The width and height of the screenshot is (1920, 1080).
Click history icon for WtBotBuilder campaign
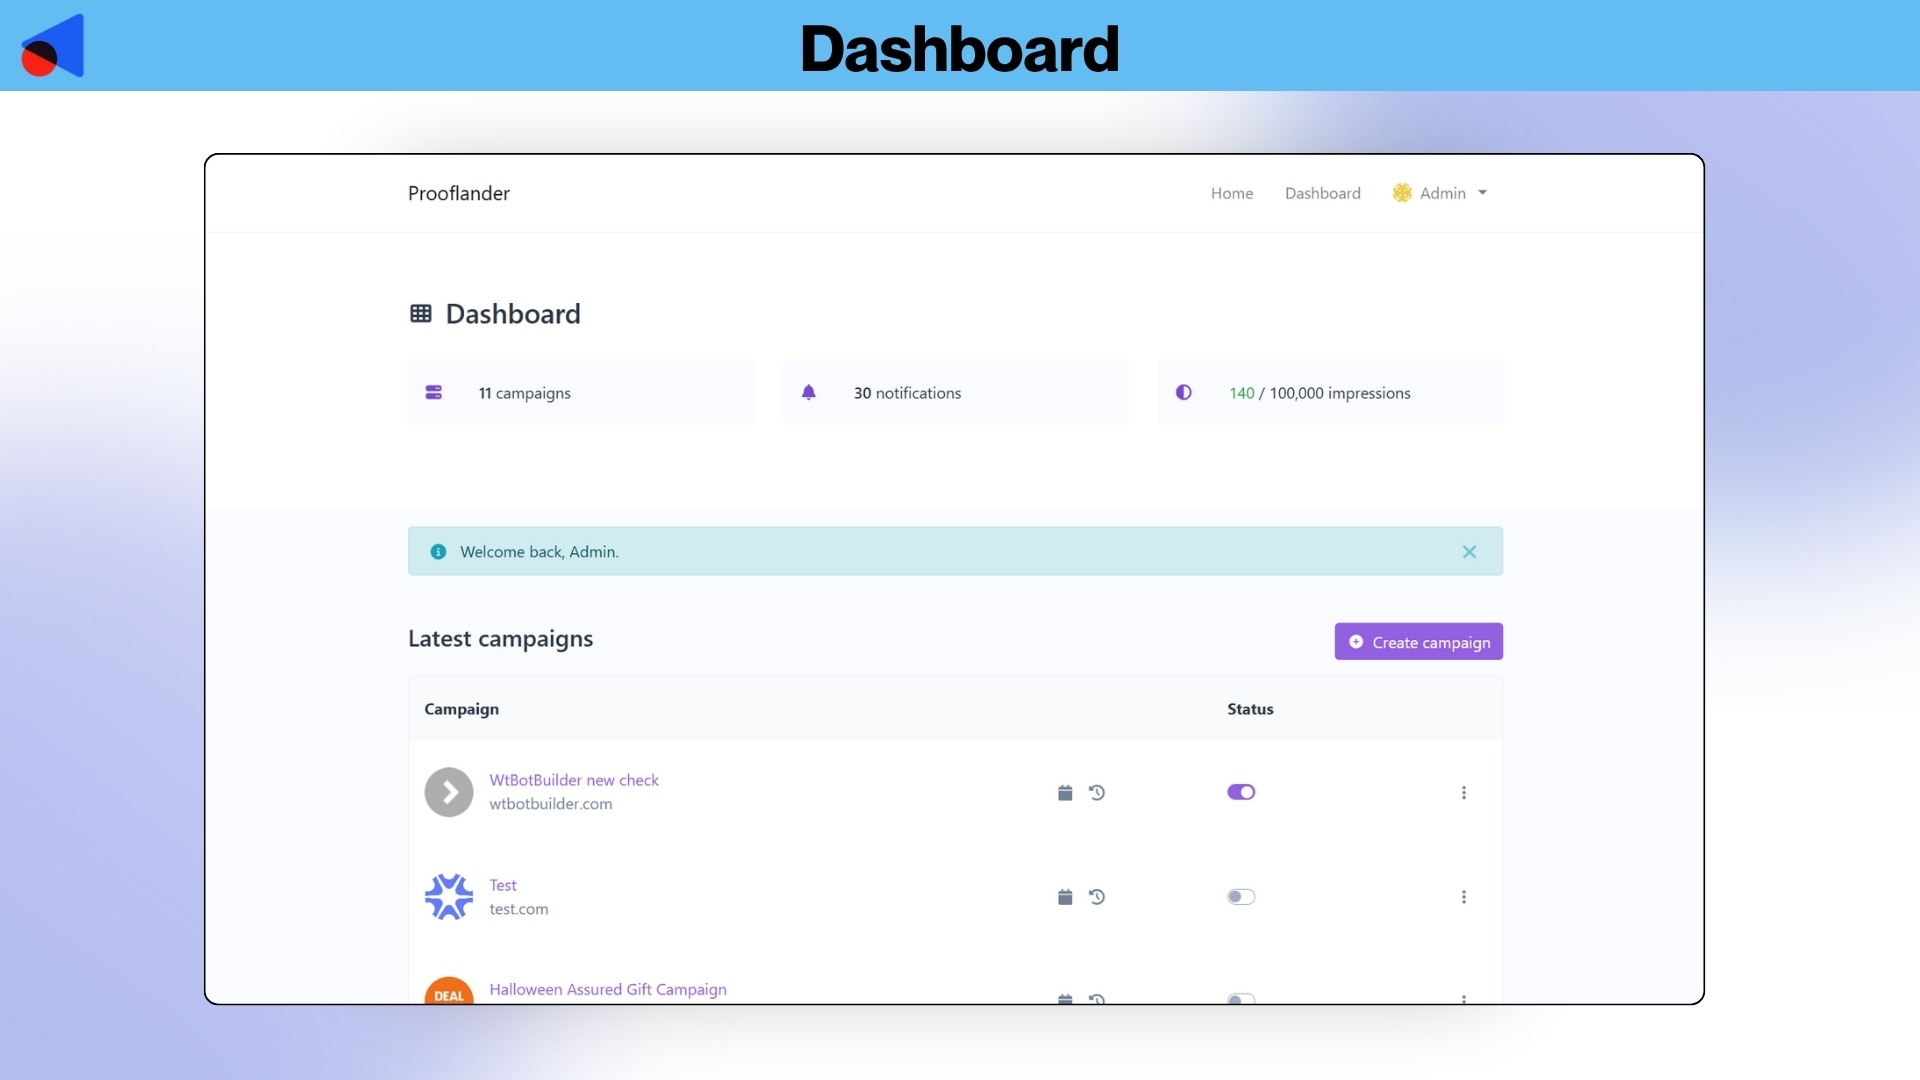(x=1097, y=793)
